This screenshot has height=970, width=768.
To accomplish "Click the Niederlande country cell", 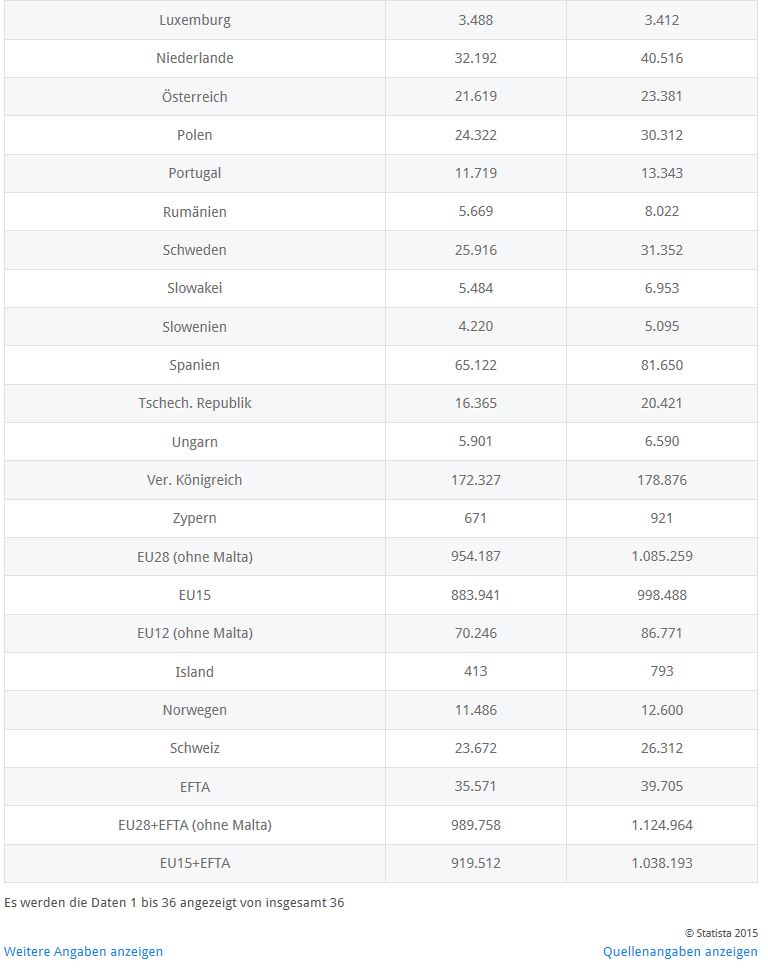I will pos(195,58).
